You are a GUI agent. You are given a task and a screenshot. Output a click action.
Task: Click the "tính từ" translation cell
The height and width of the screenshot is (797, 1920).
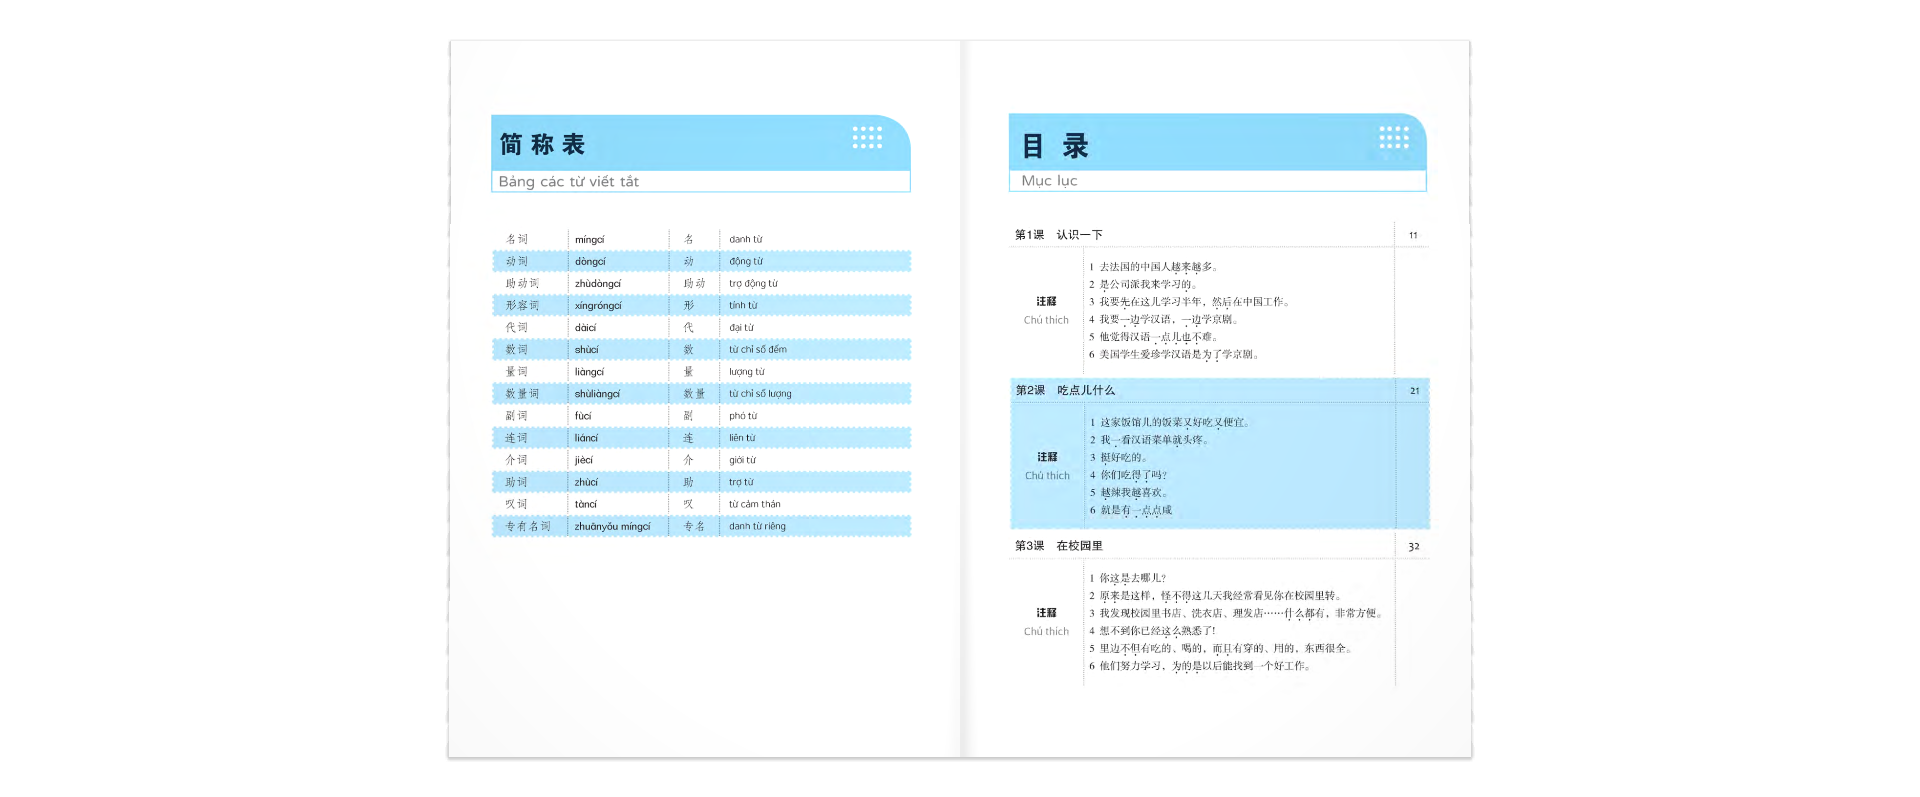point(743,306)
